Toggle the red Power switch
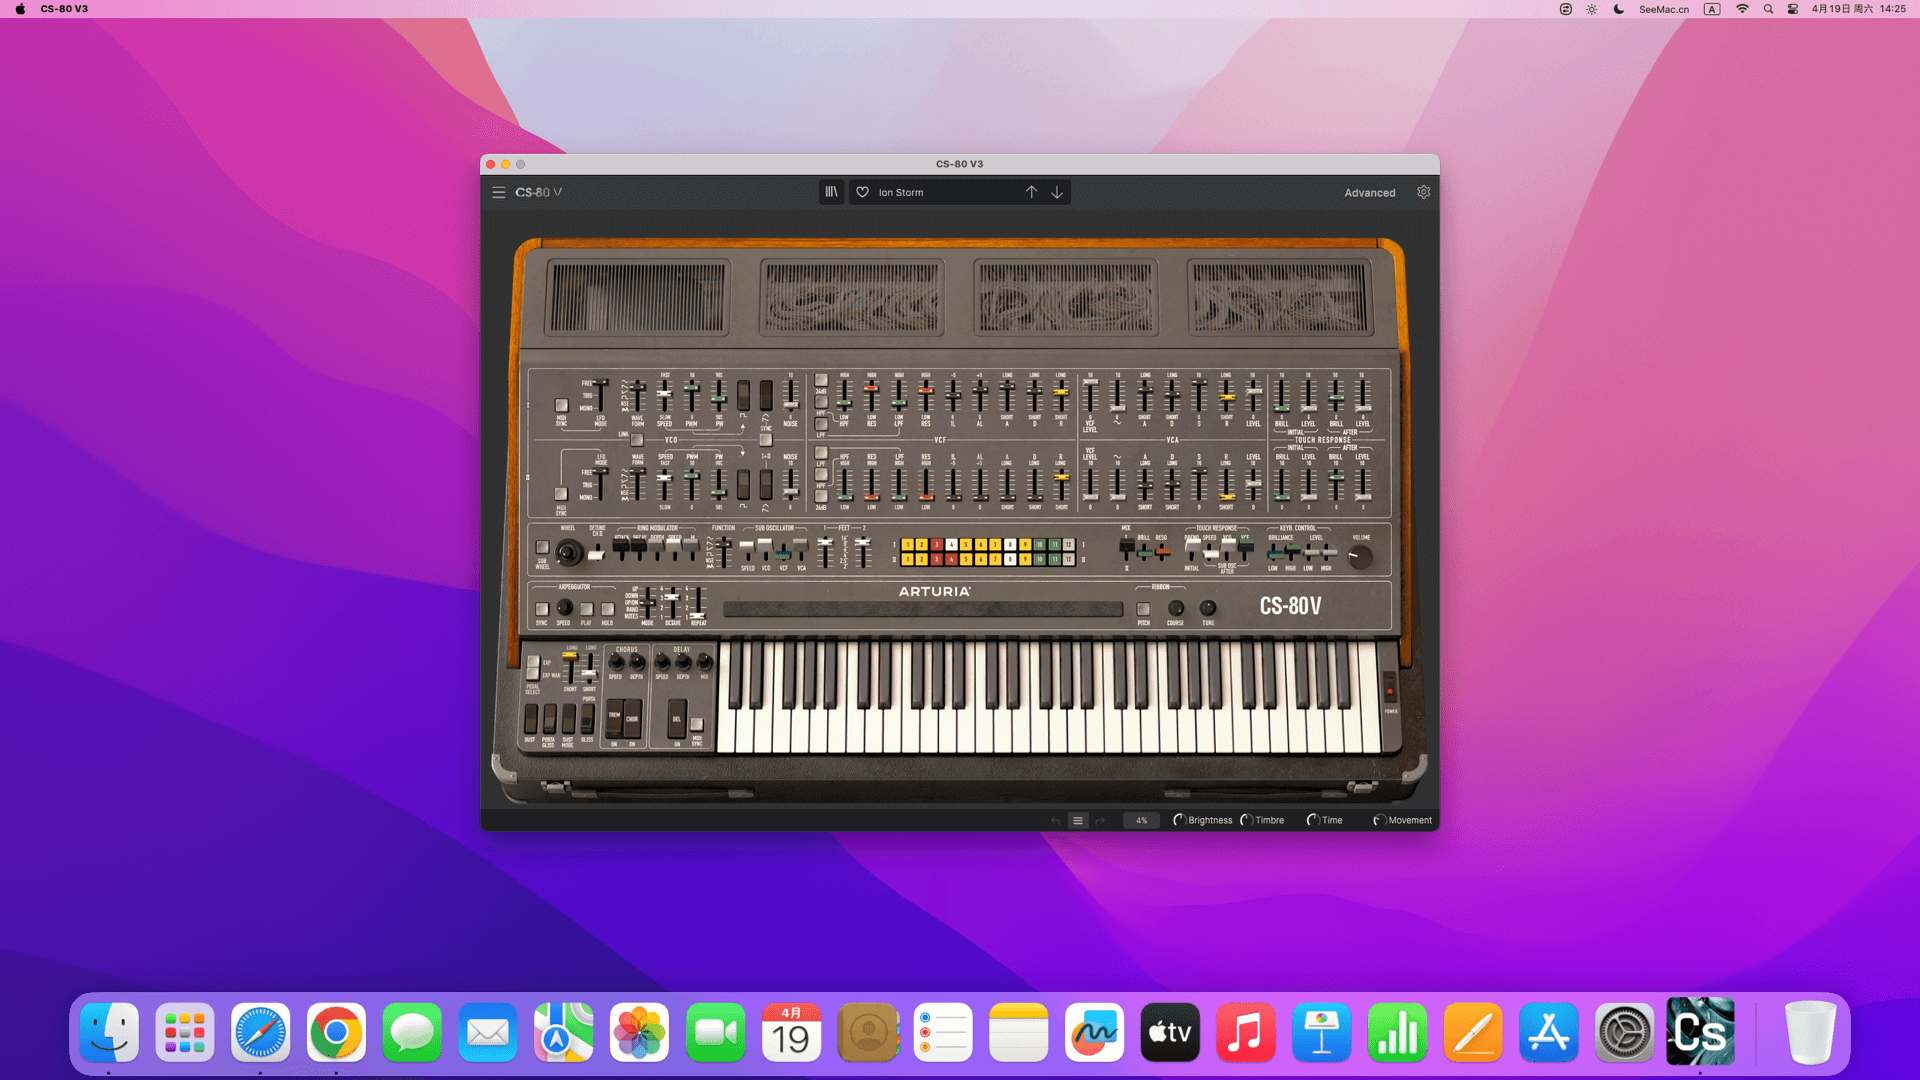Image resolution: width=1920 pixels, height=1080 pixels. 1390,689
